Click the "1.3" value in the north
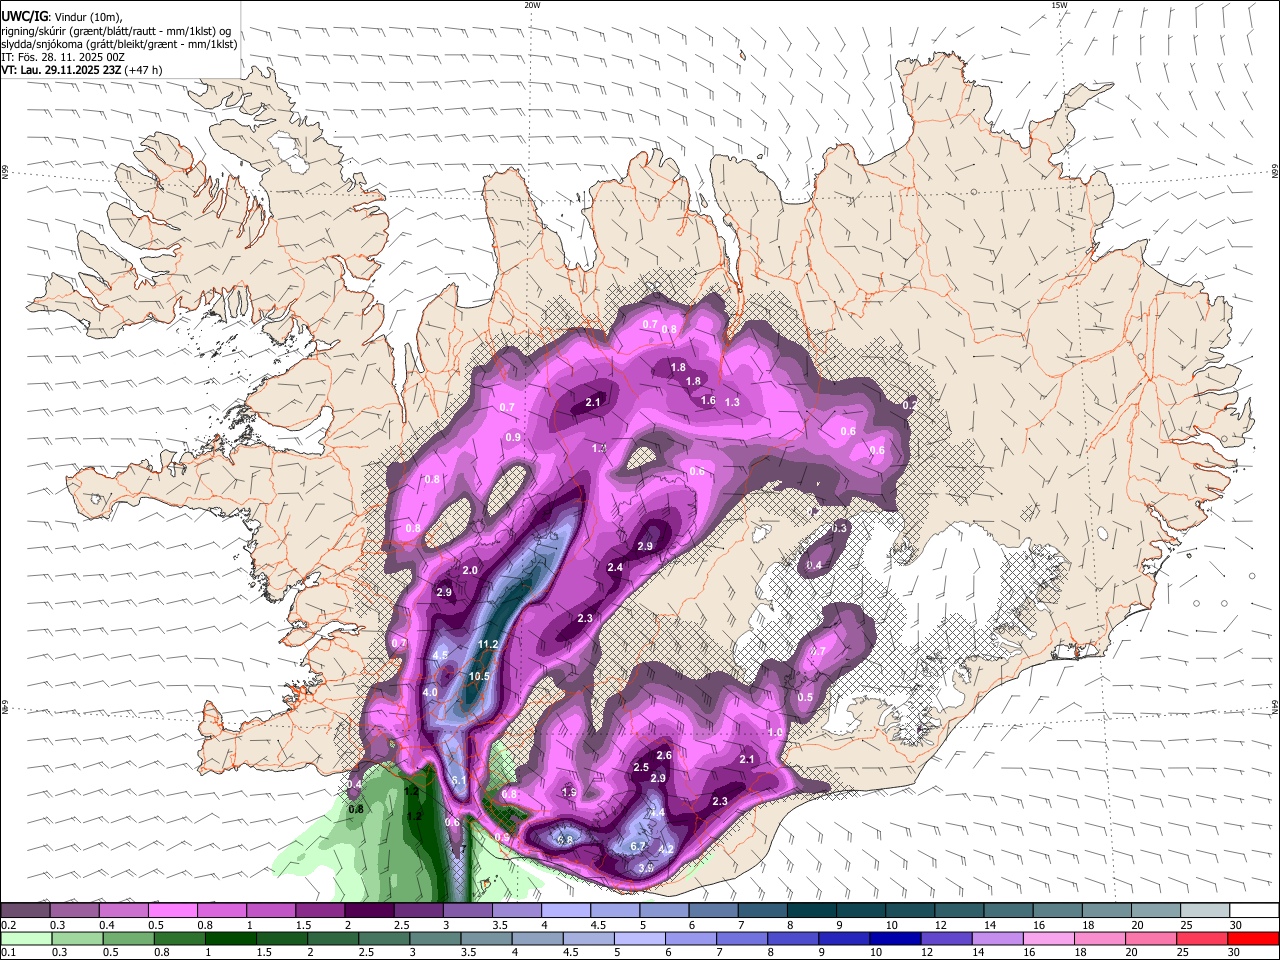 (x=732, y=402)
